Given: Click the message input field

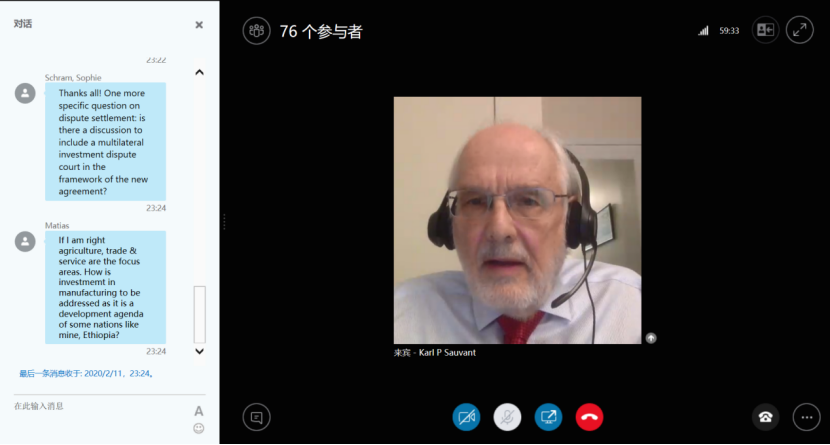Looking at the screenshot, I should [x=95, y=406].
